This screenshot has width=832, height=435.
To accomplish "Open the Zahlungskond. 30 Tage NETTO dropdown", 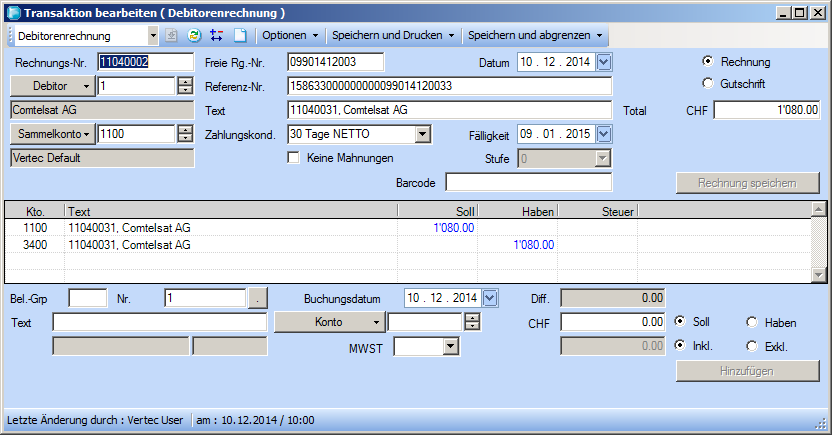I will 422,134.
